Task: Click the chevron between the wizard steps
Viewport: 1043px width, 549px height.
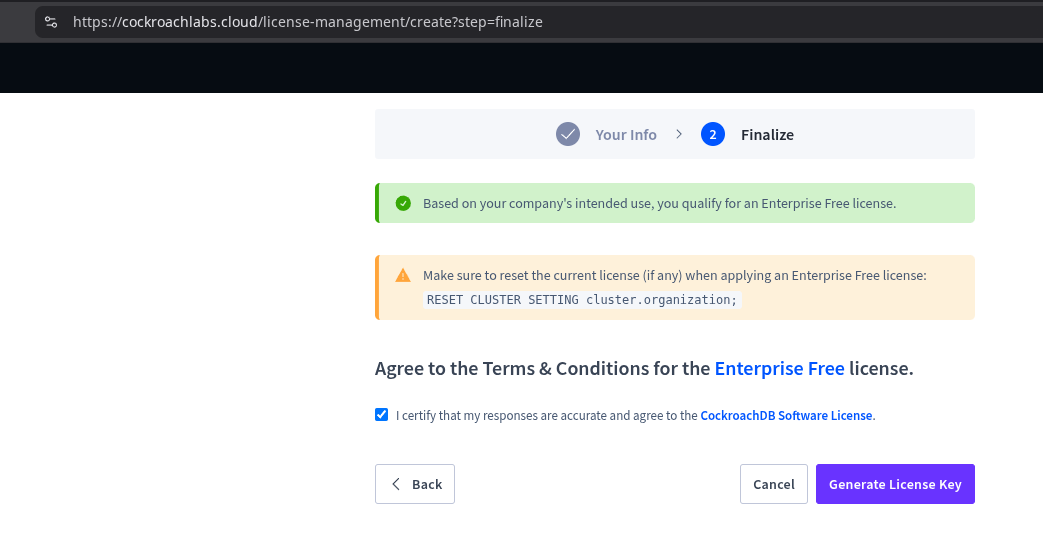Action: 678,134
